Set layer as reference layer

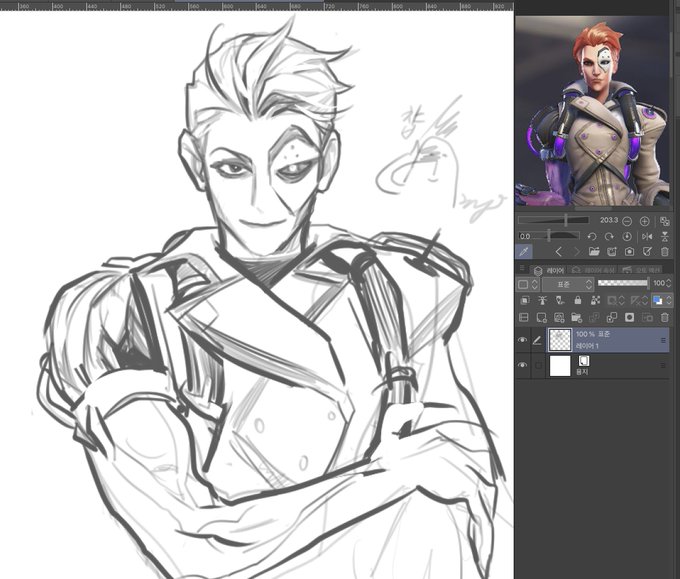[x=542, y=300]
